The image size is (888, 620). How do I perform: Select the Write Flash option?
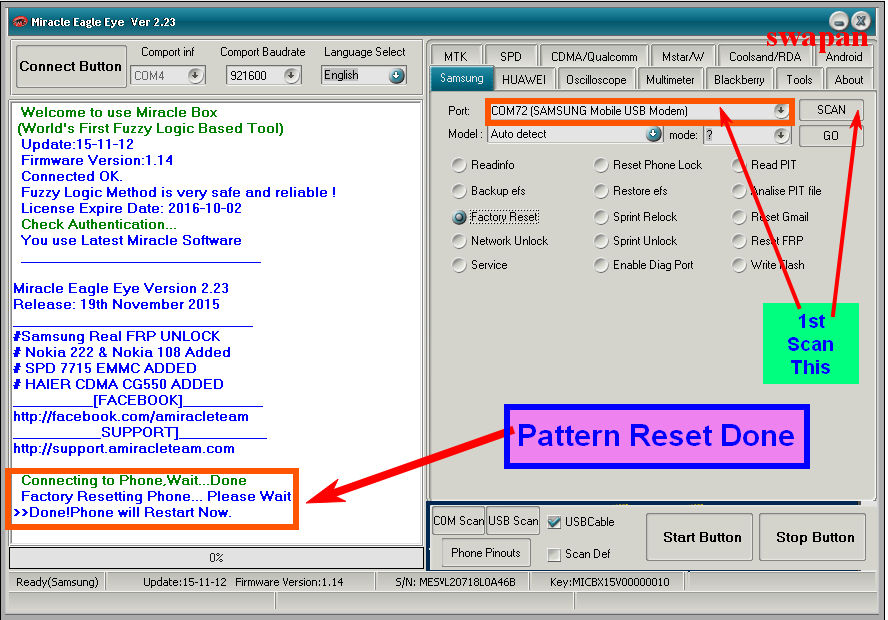tap(769, 264)
